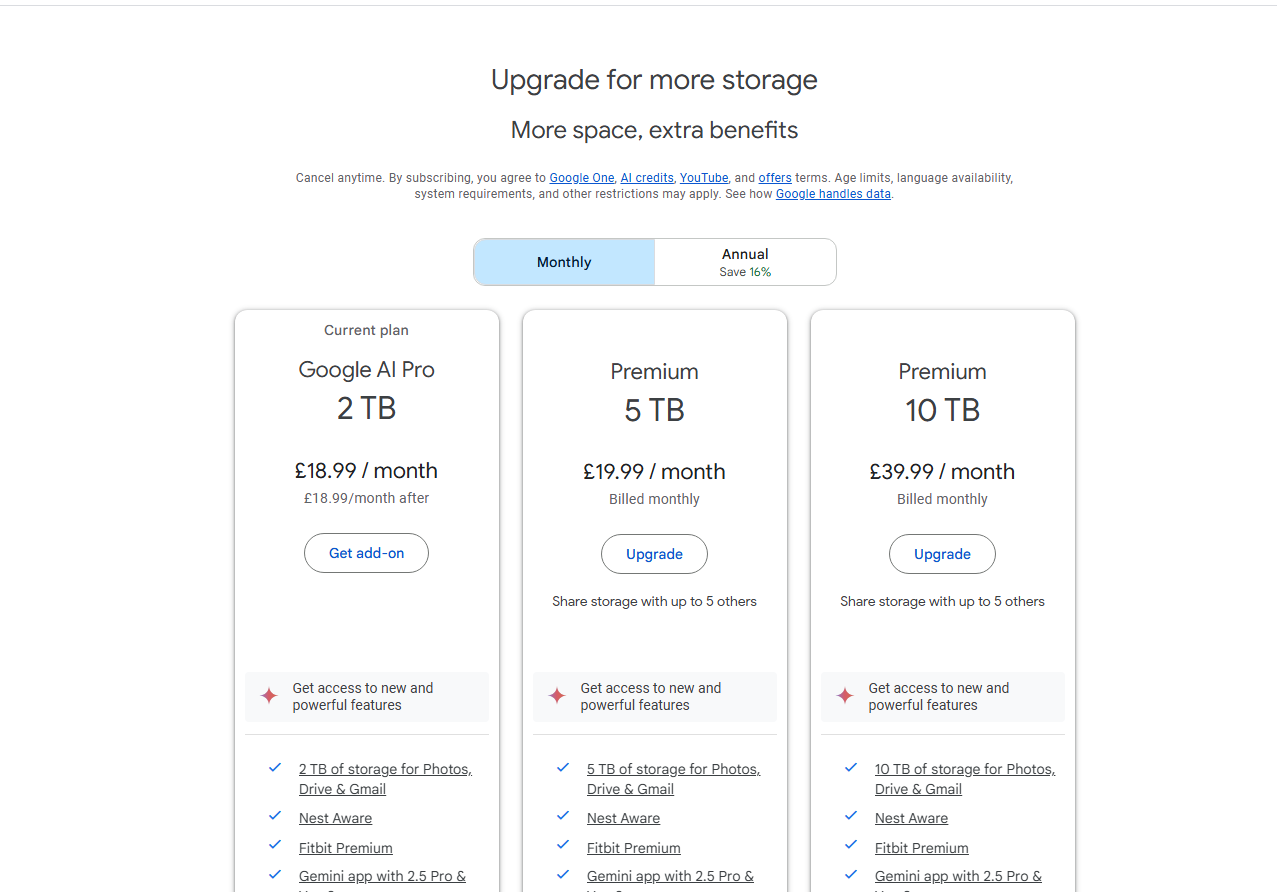1277x892 pixels.
Task: Click the checkmark beside 10 TB of storage
Action: point(851,768)
